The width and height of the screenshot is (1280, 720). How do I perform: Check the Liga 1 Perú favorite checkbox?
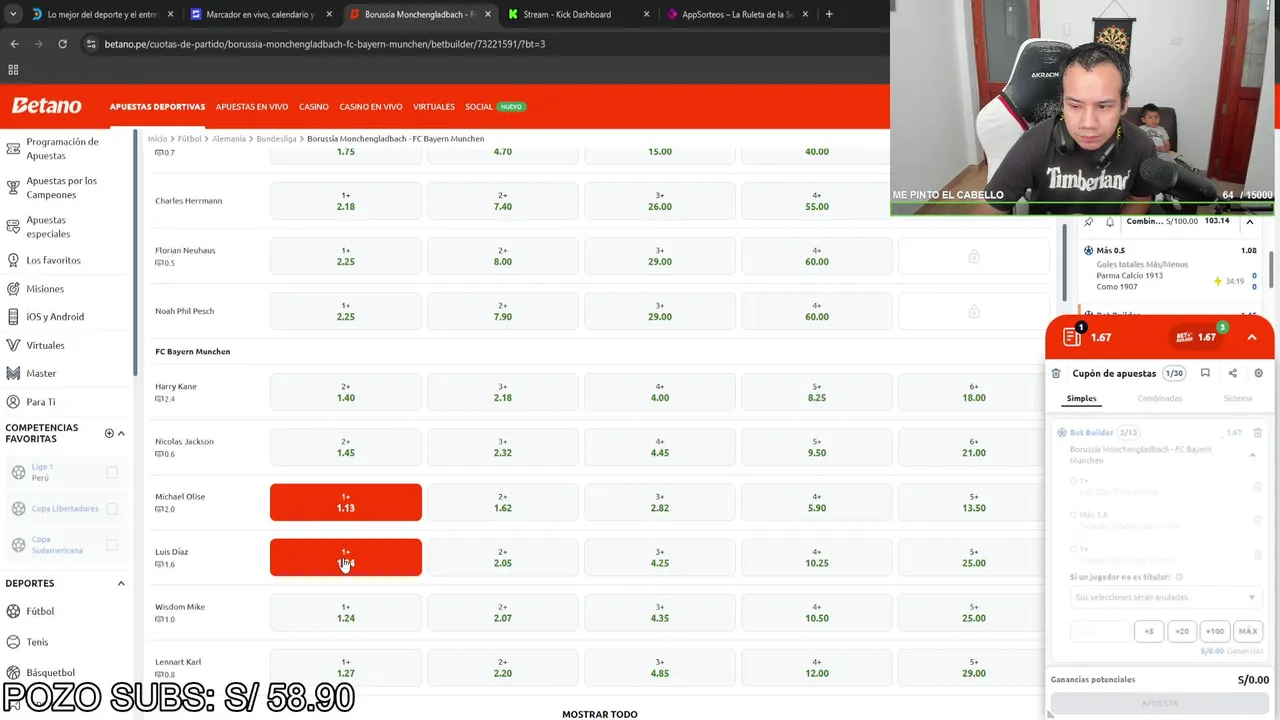[112, 472]
